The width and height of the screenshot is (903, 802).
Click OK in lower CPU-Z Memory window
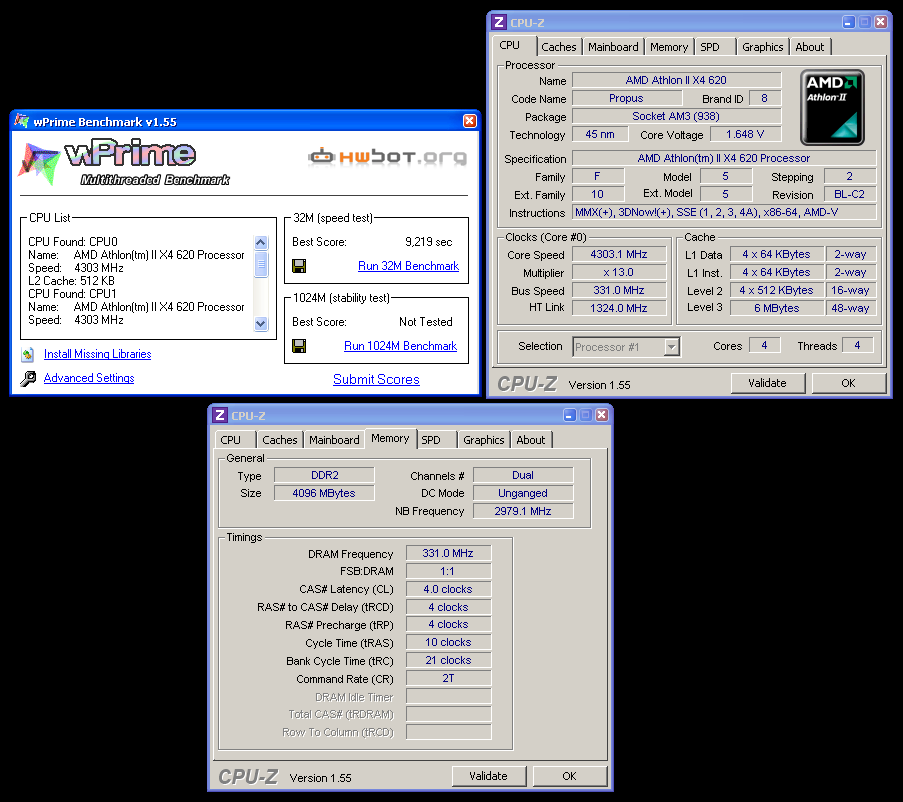pyautogui.click(x=570, y=776)
